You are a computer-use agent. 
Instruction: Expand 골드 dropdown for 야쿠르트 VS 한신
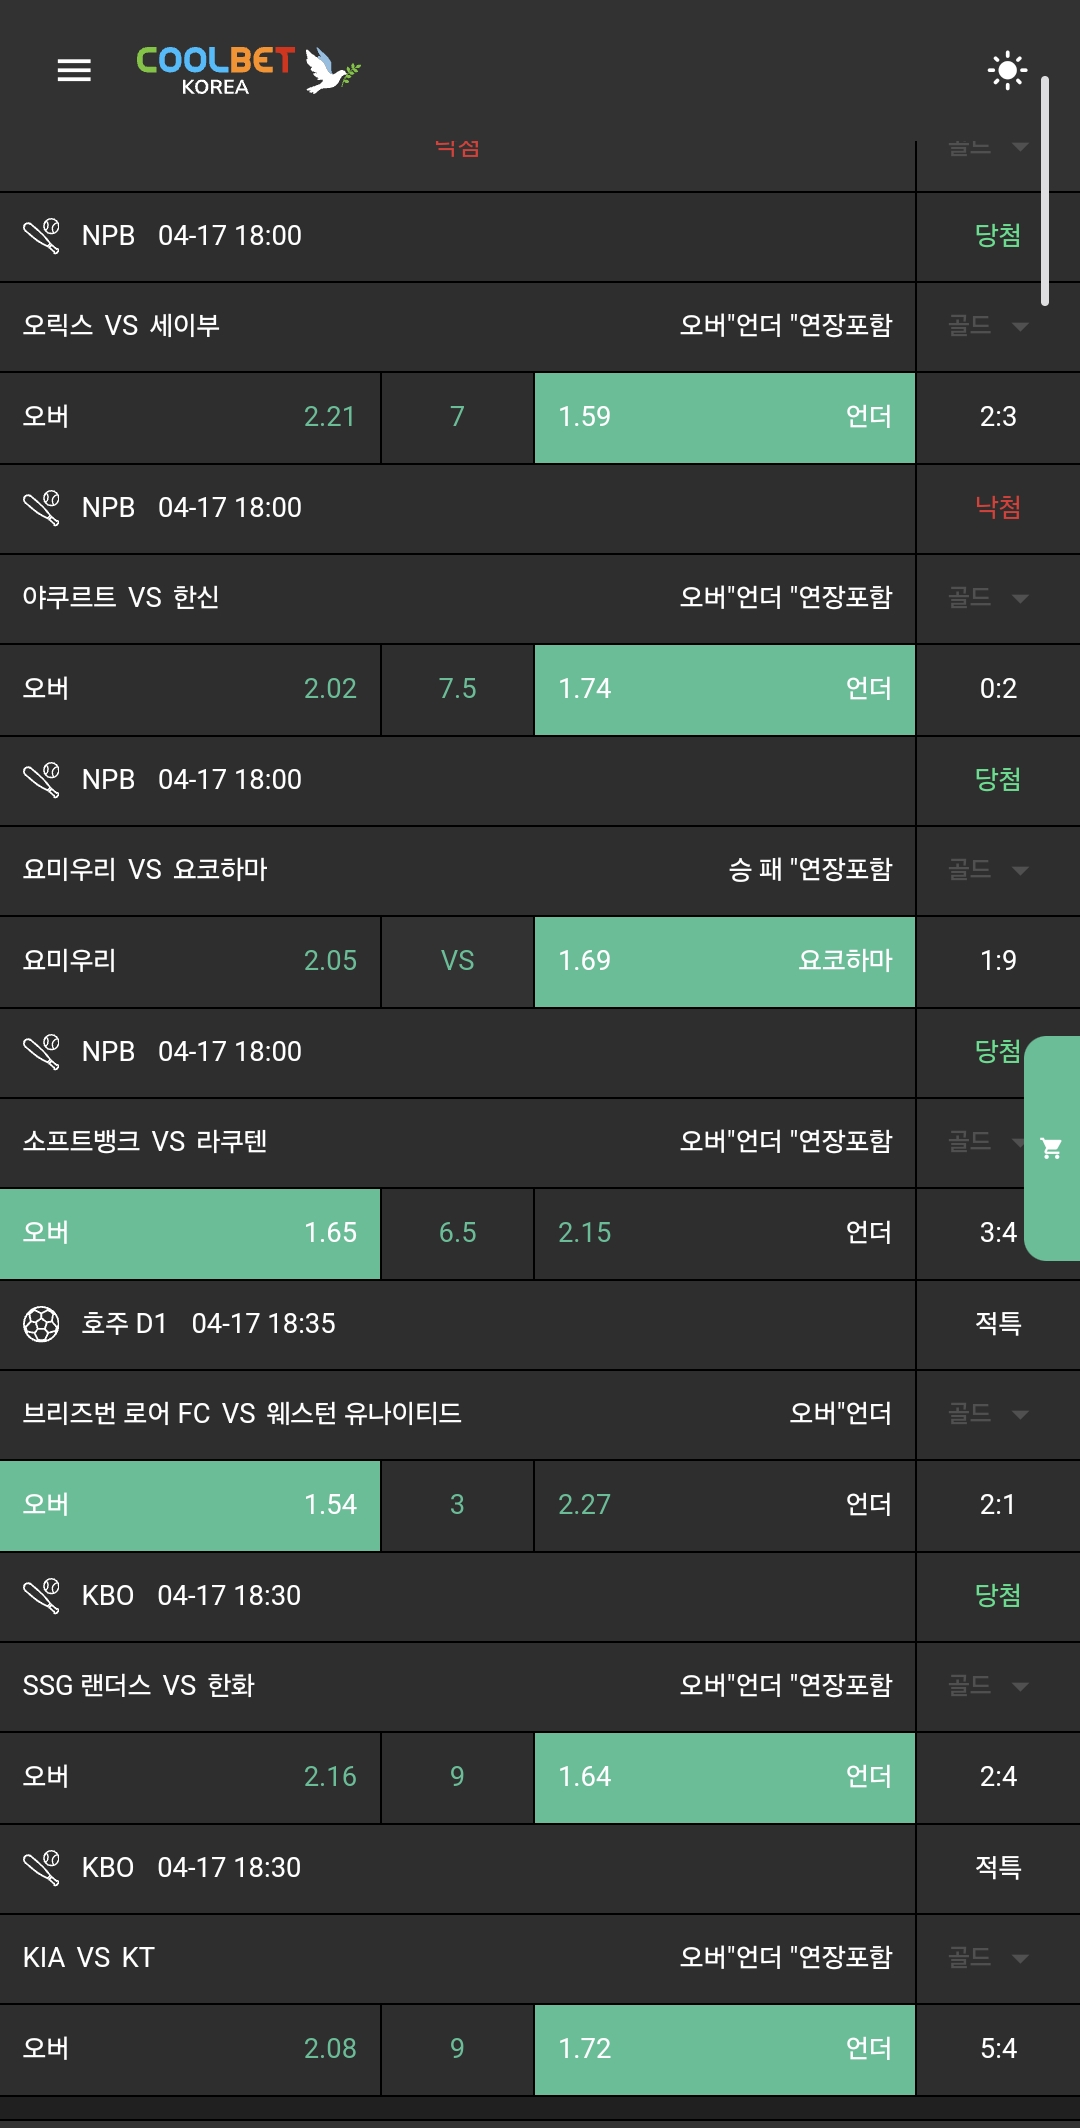pyautogui.click(x=988, y=598)
